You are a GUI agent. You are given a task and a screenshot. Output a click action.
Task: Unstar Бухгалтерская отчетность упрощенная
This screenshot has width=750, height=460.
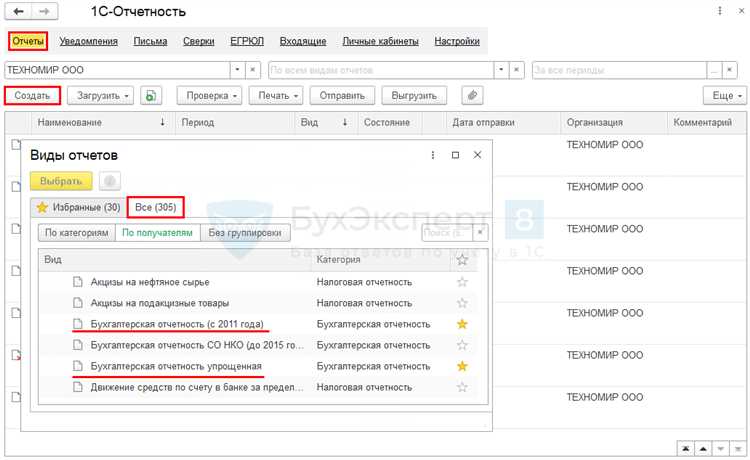pos(462,366)
